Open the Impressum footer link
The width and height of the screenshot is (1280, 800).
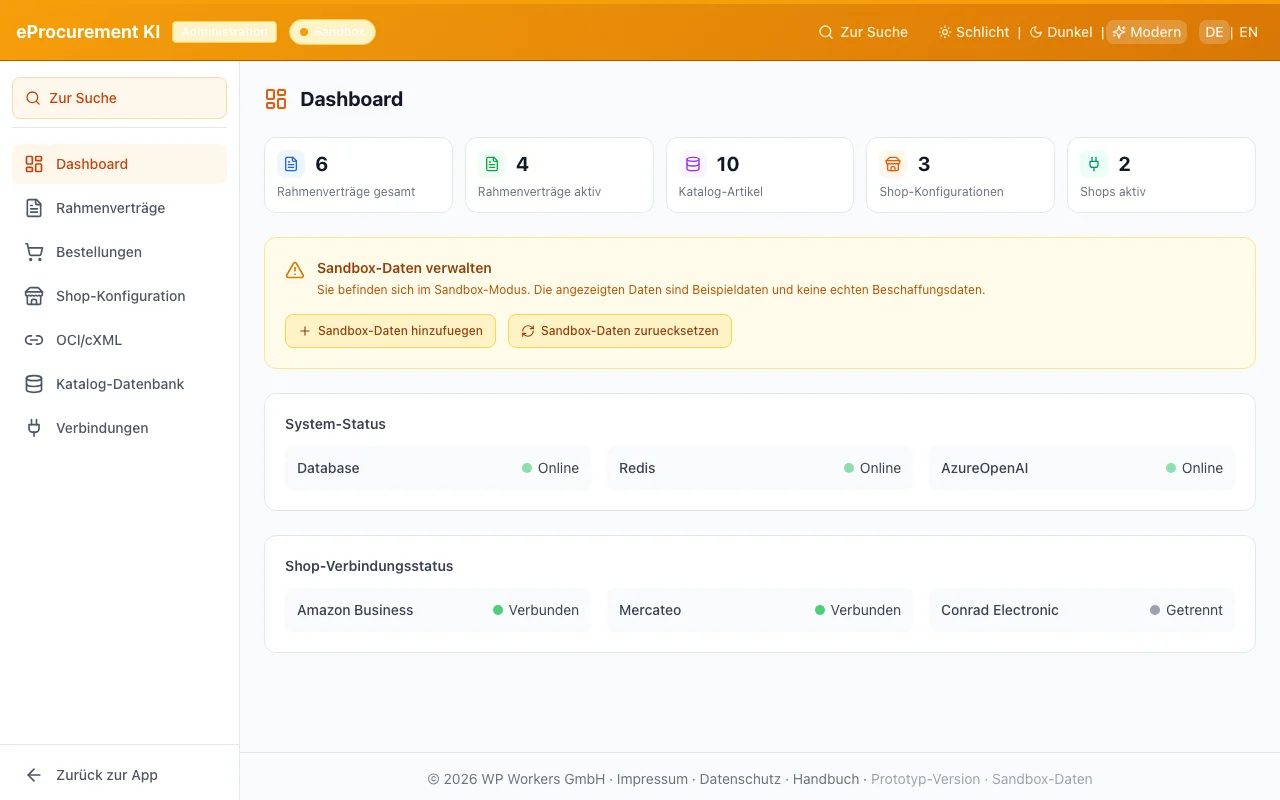pos(652,779)
